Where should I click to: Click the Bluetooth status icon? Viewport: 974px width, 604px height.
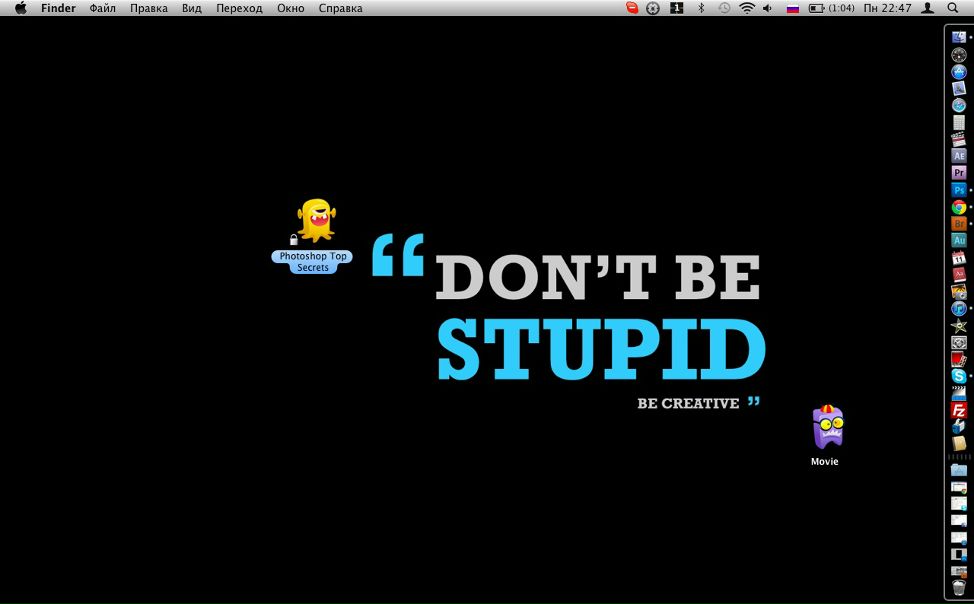[701, 8]
